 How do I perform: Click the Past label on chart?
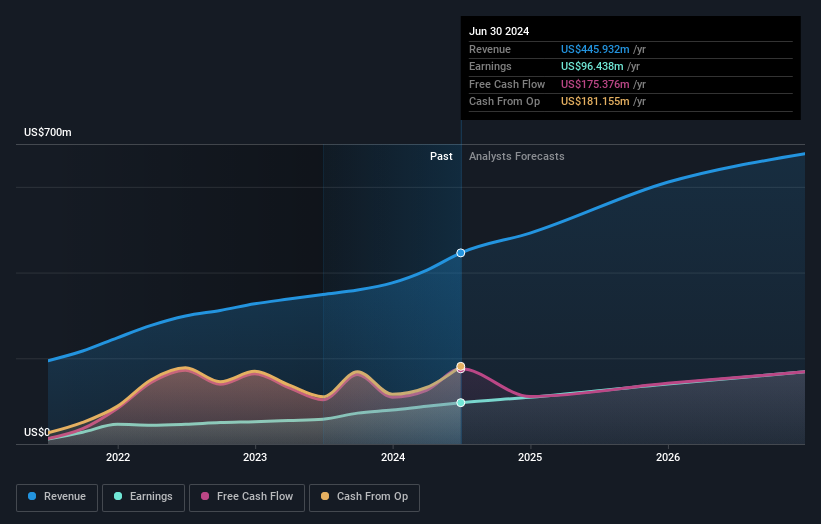441,157
